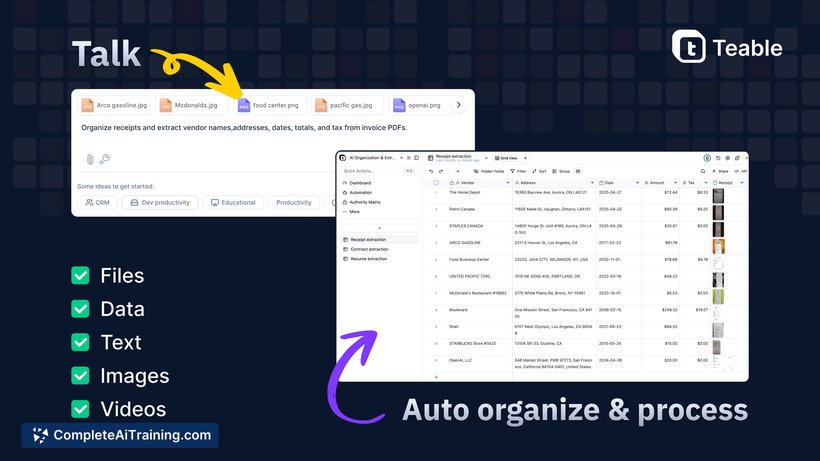
Task: Select the openai.png file chip
Action: coord(425,105)
